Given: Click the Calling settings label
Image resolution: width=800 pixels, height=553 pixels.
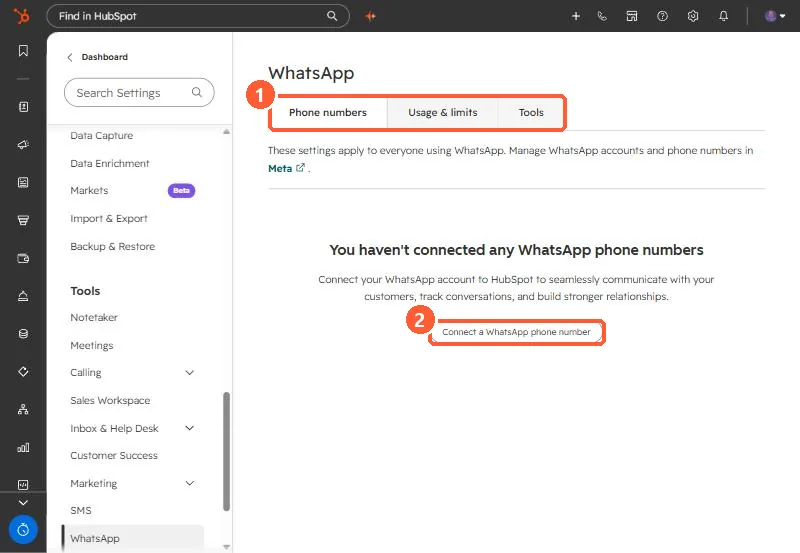Looking at the screenshot, I should 86,373.
